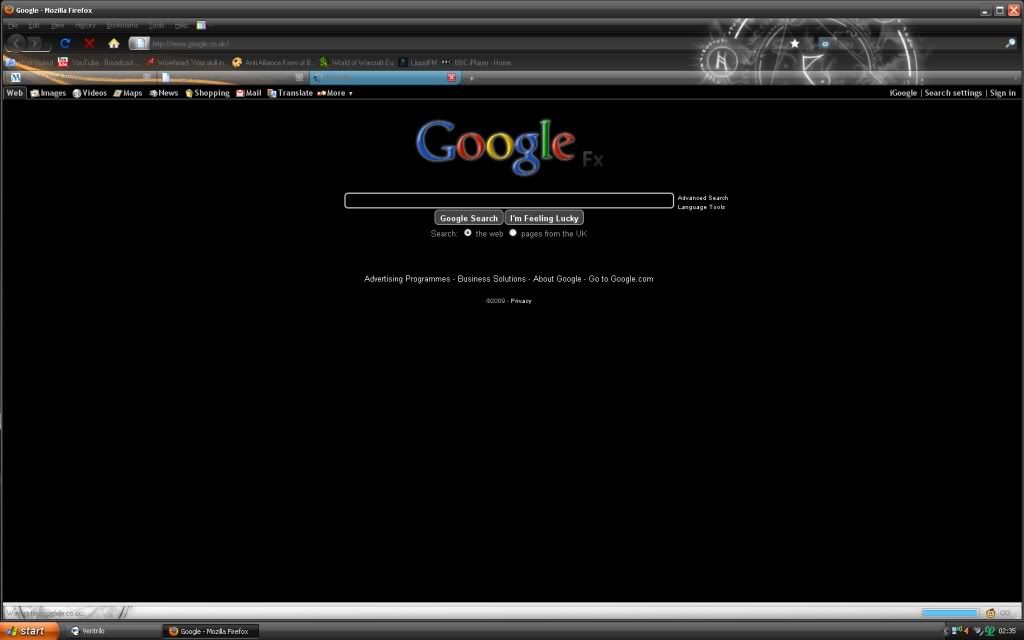
Task: Go to Google Videos
Action: coord(89,93)
